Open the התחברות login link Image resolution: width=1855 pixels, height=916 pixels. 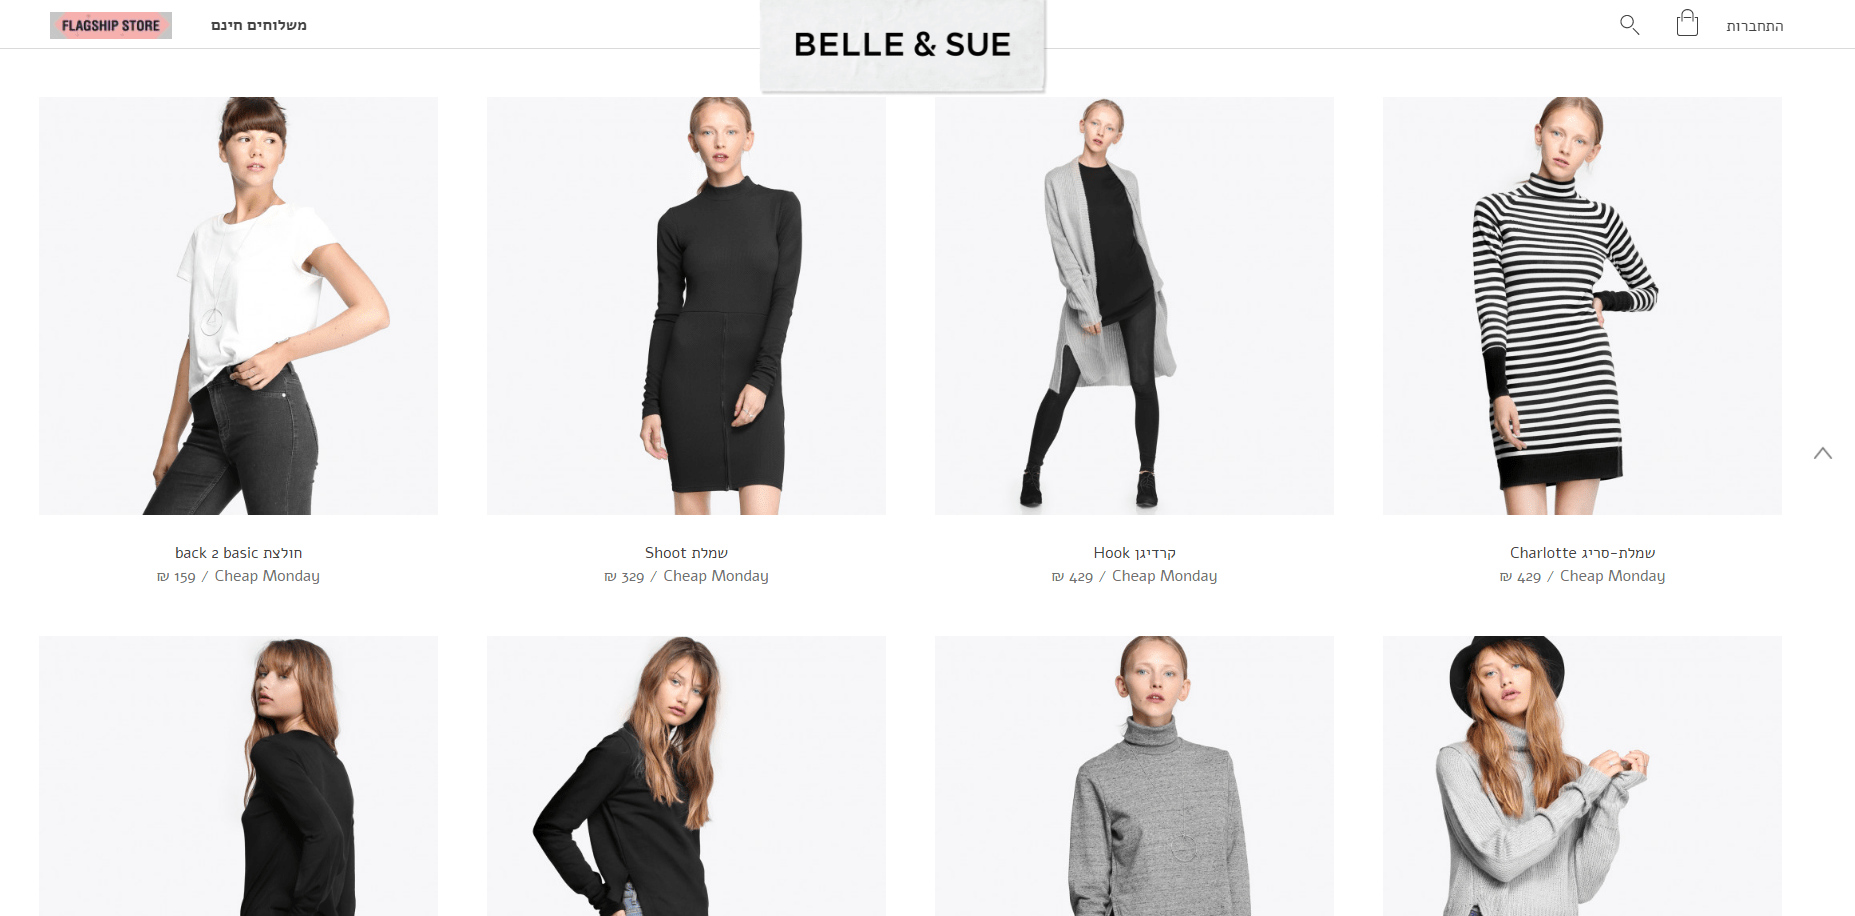1754,26
